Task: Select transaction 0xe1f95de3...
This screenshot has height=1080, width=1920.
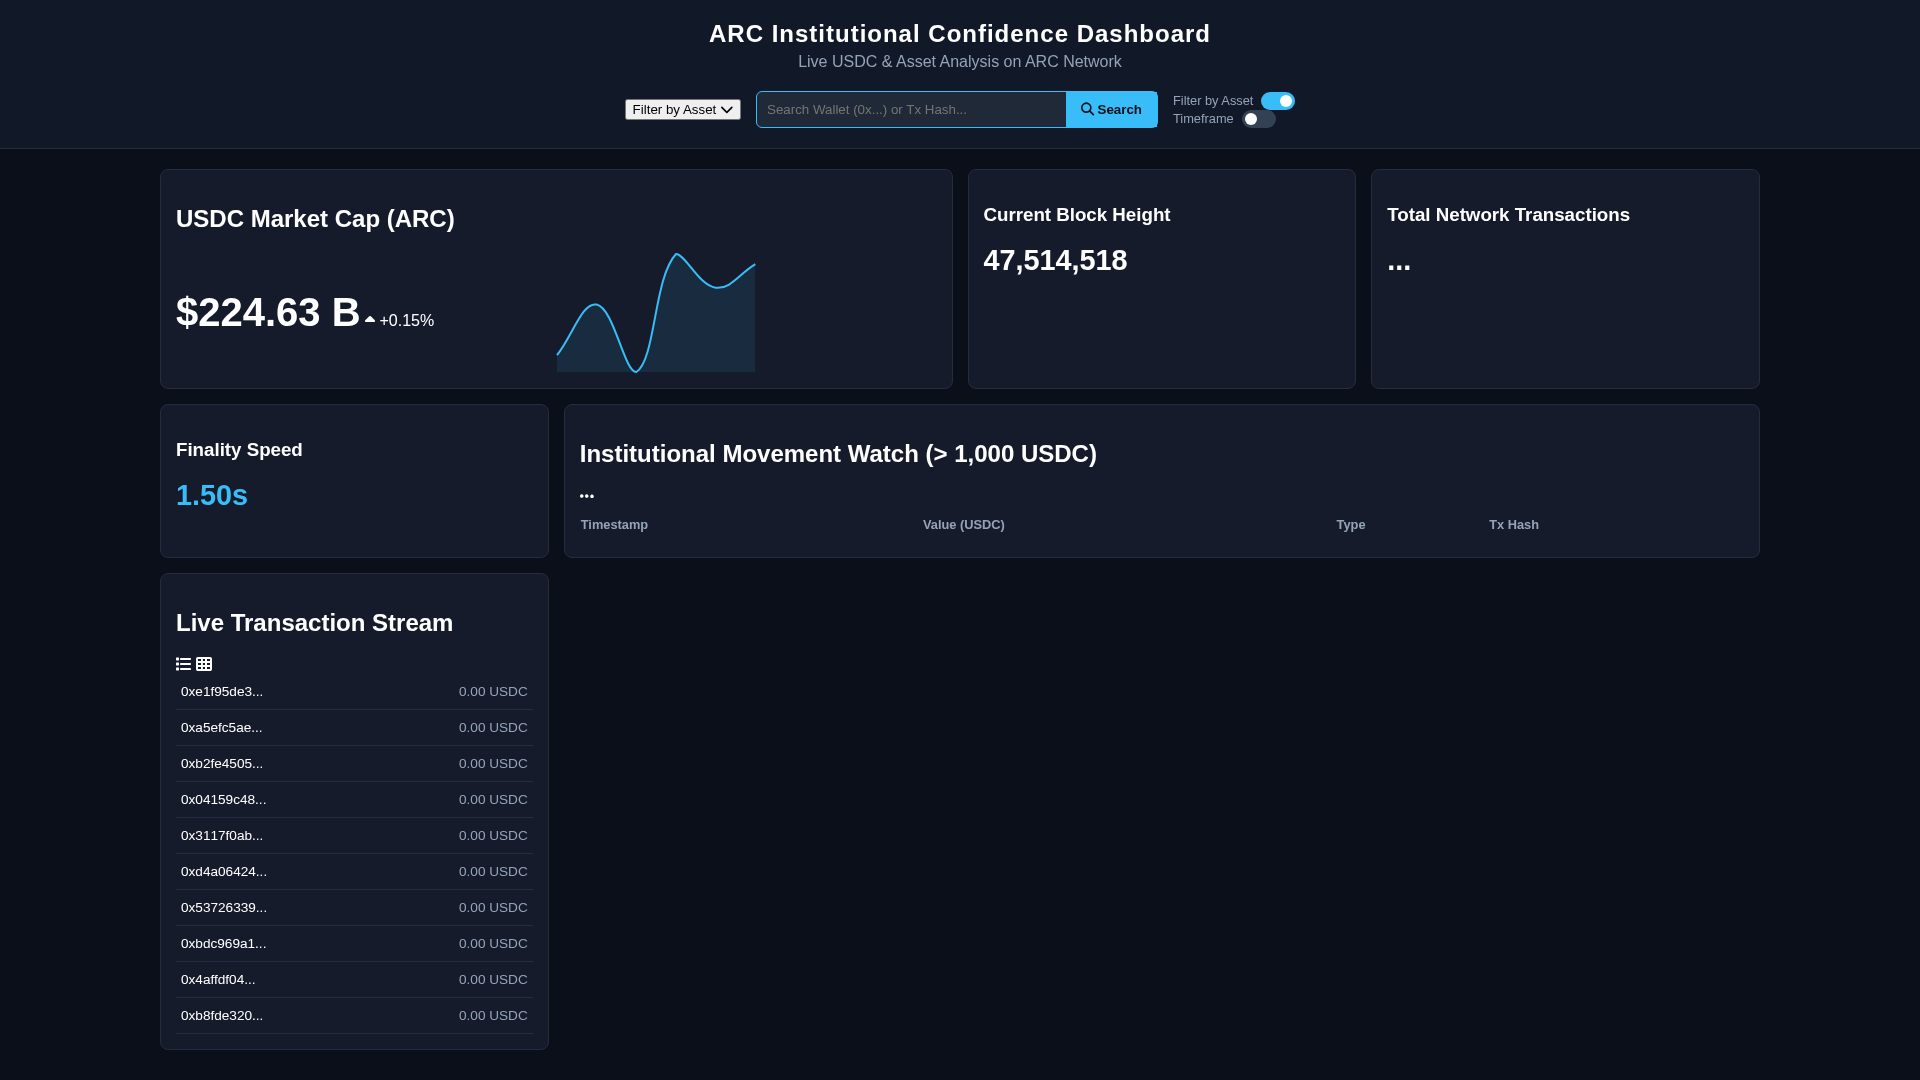Action: click(x=354, y=692)
